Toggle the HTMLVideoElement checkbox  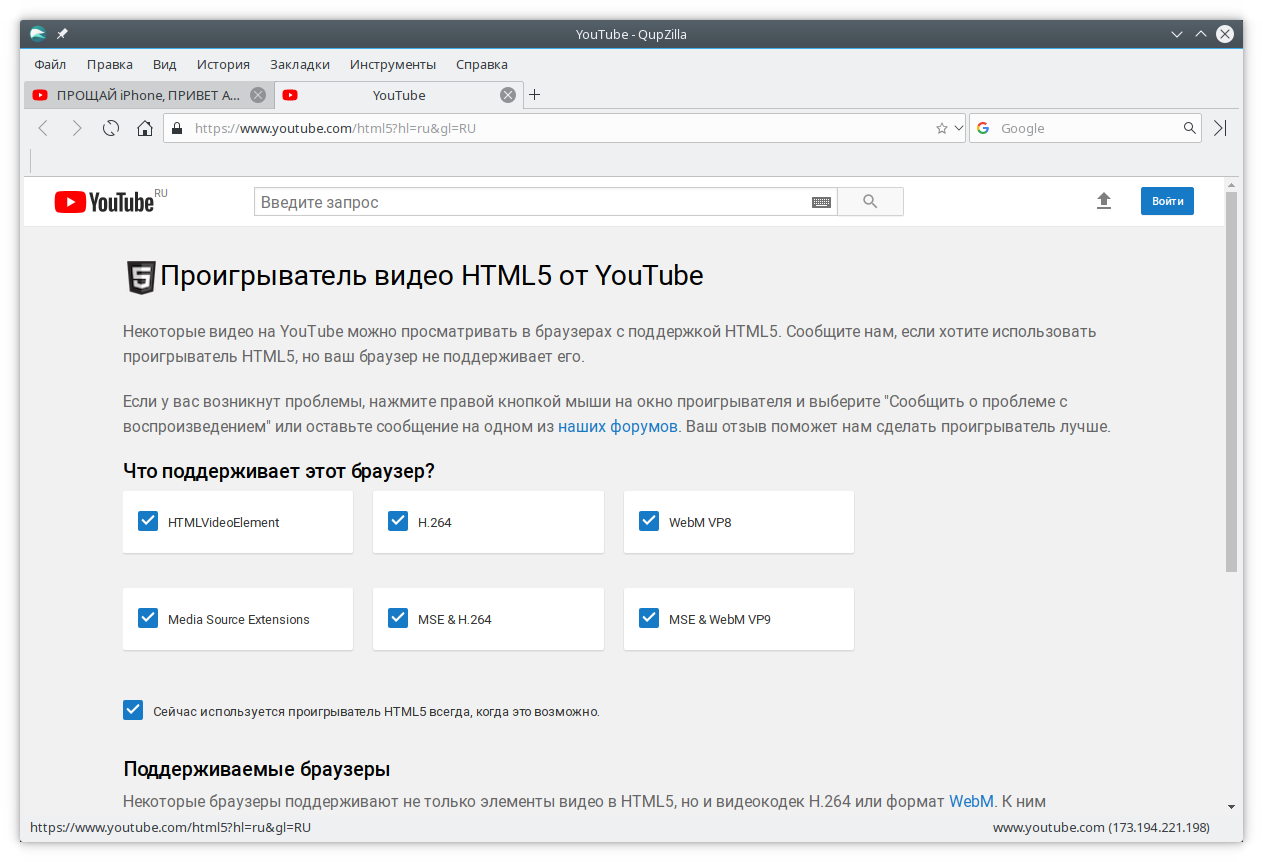[148, 521]
